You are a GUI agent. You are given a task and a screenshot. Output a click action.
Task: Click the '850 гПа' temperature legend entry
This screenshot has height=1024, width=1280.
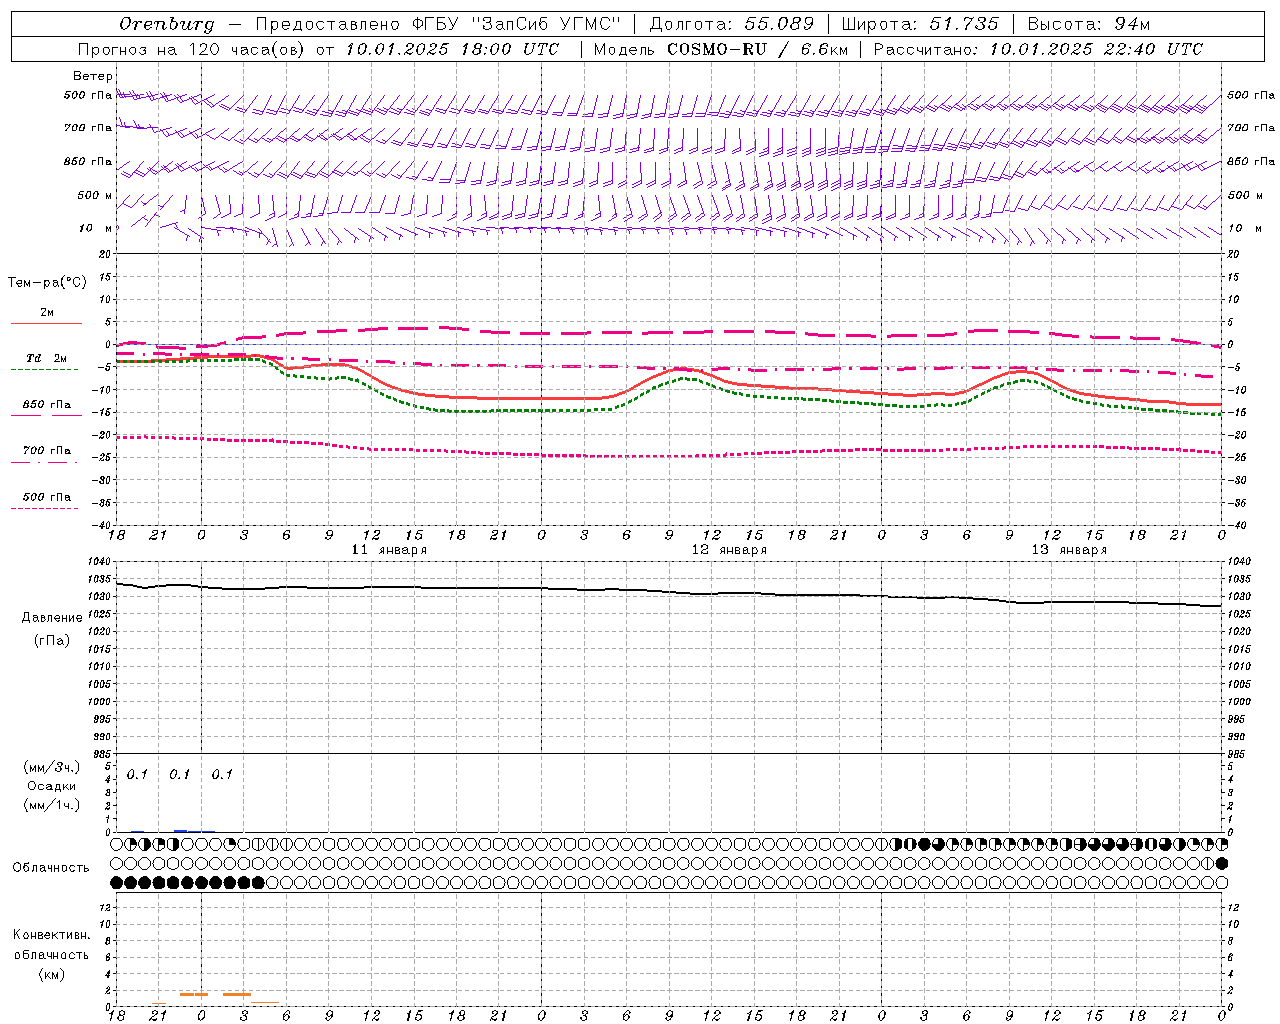[x=47, y=404]
